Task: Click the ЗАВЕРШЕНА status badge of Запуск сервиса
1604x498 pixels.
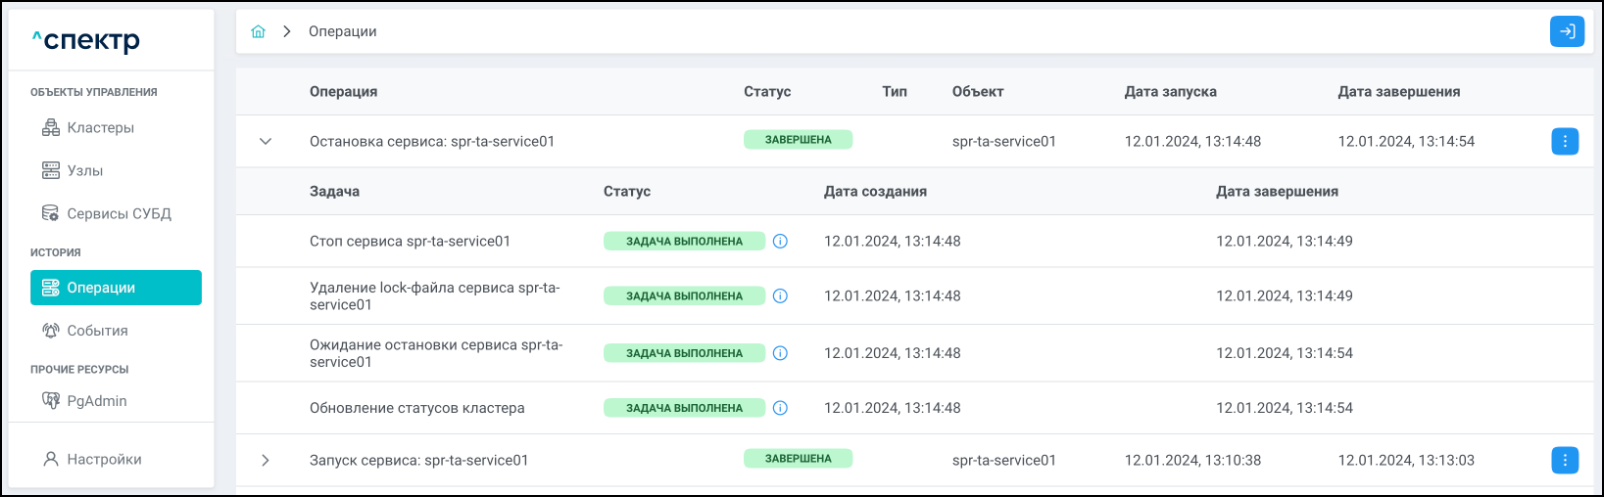Action: coord(797,459)
